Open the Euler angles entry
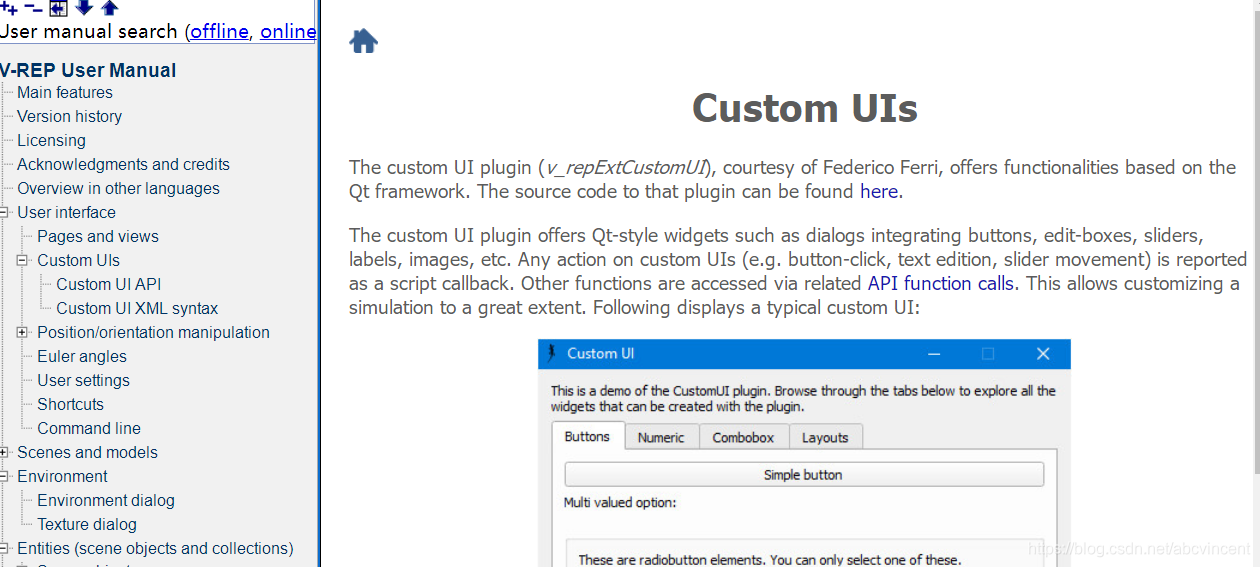This screenshot has width=1260, height=567. 82,356
